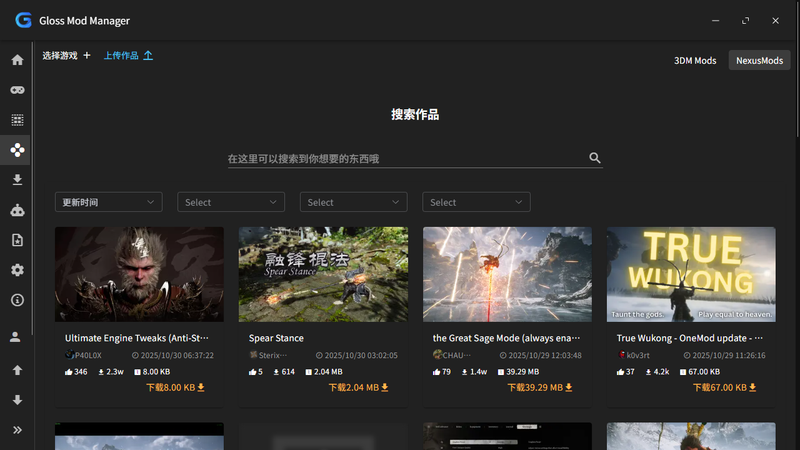Click the 上传作品 link
800x450 pixels.
[x=128, y=55]
